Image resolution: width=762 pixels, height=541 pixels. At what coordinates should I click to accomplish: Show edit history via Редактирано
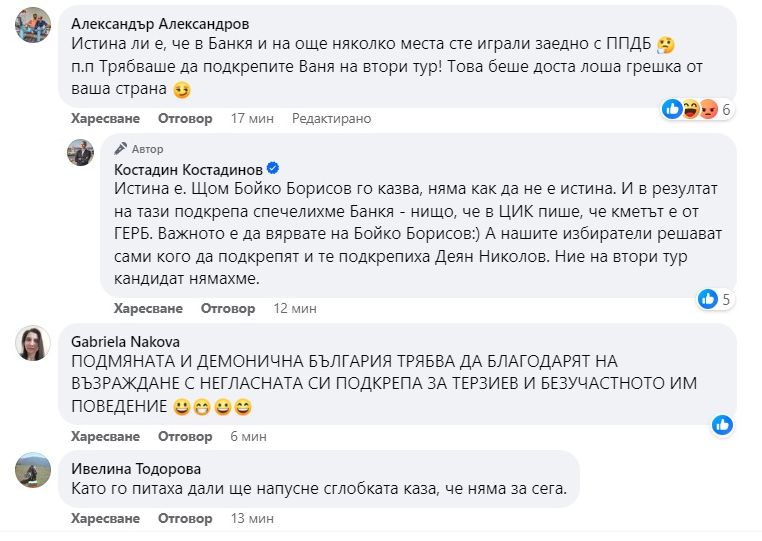(x=331, y=118)
